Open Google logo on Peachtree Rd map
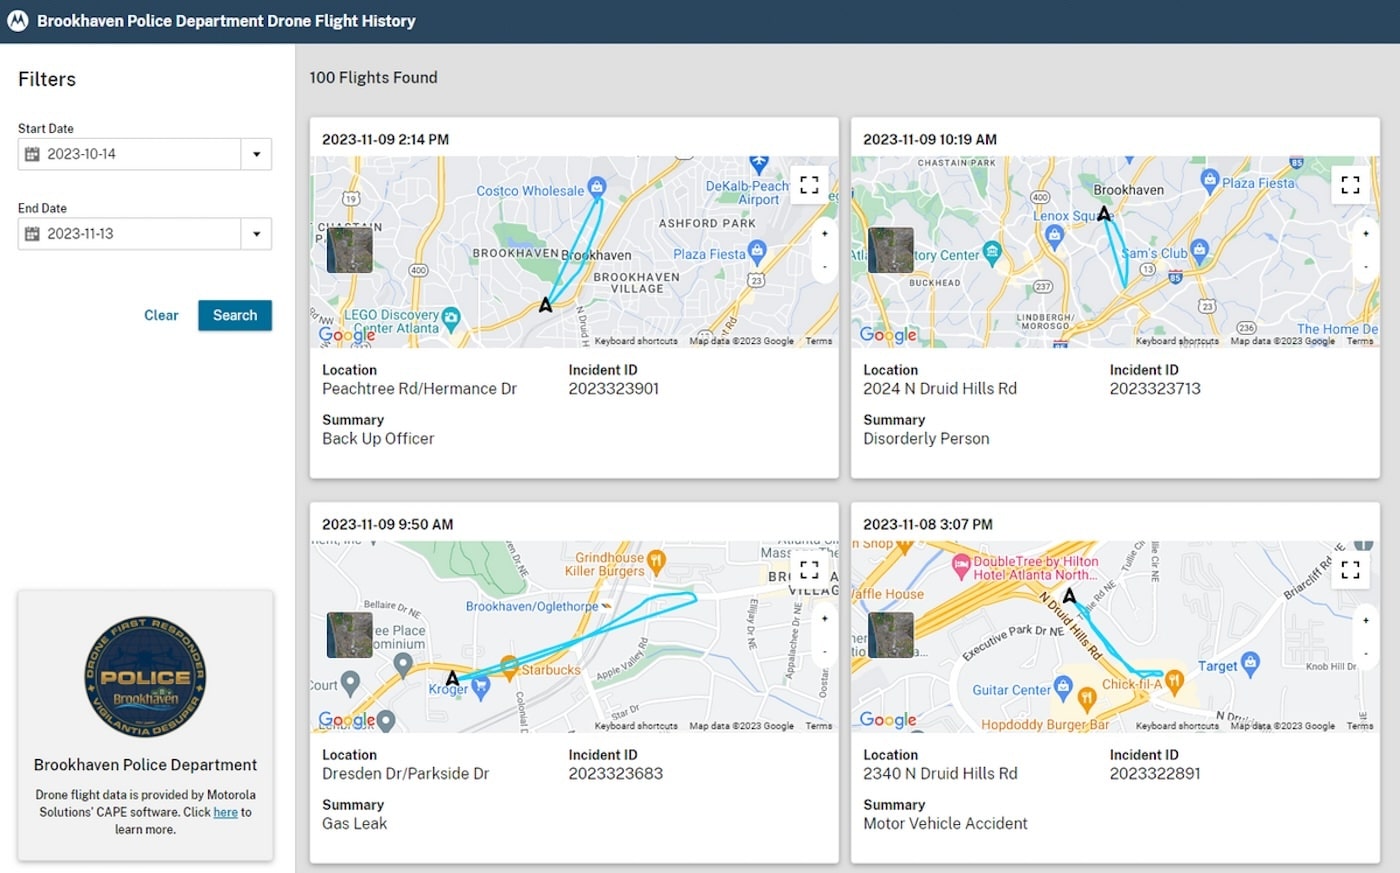The height and width of the screenshot is (873, 1400). [x=347, y=335]
